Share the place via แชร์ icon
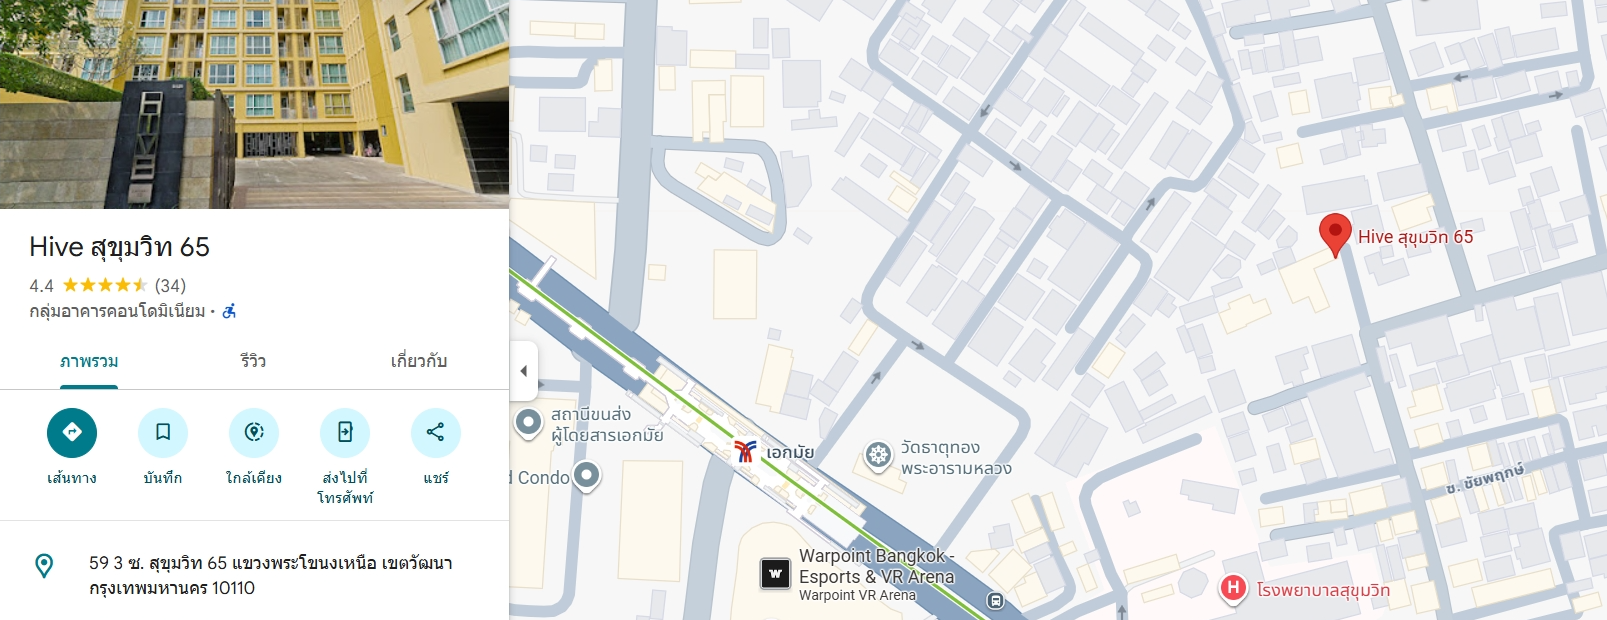 pyautogui.click(x=436, y=432)
